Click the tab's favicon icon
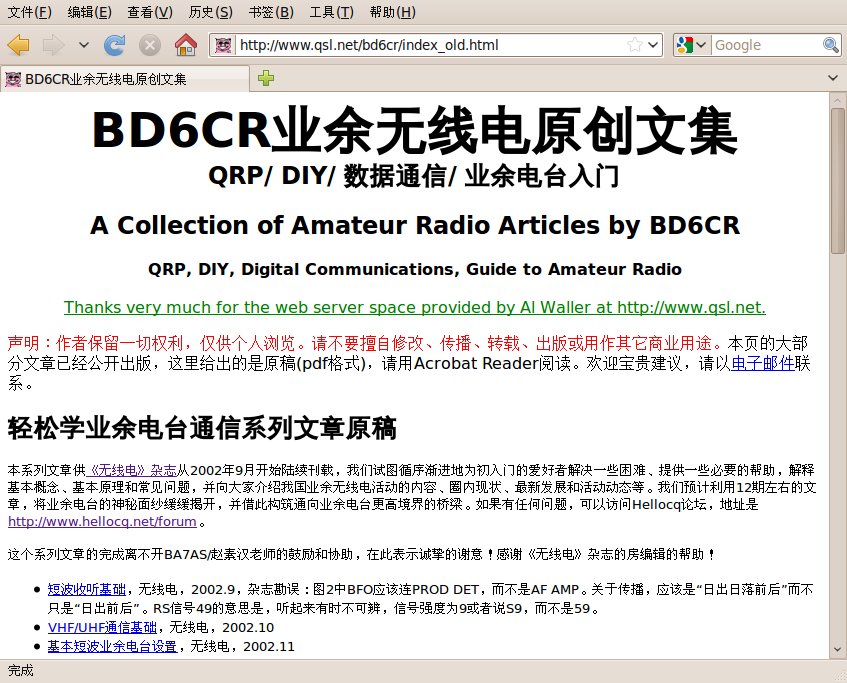Screen dimensions: 847x683 click(13, 79)
